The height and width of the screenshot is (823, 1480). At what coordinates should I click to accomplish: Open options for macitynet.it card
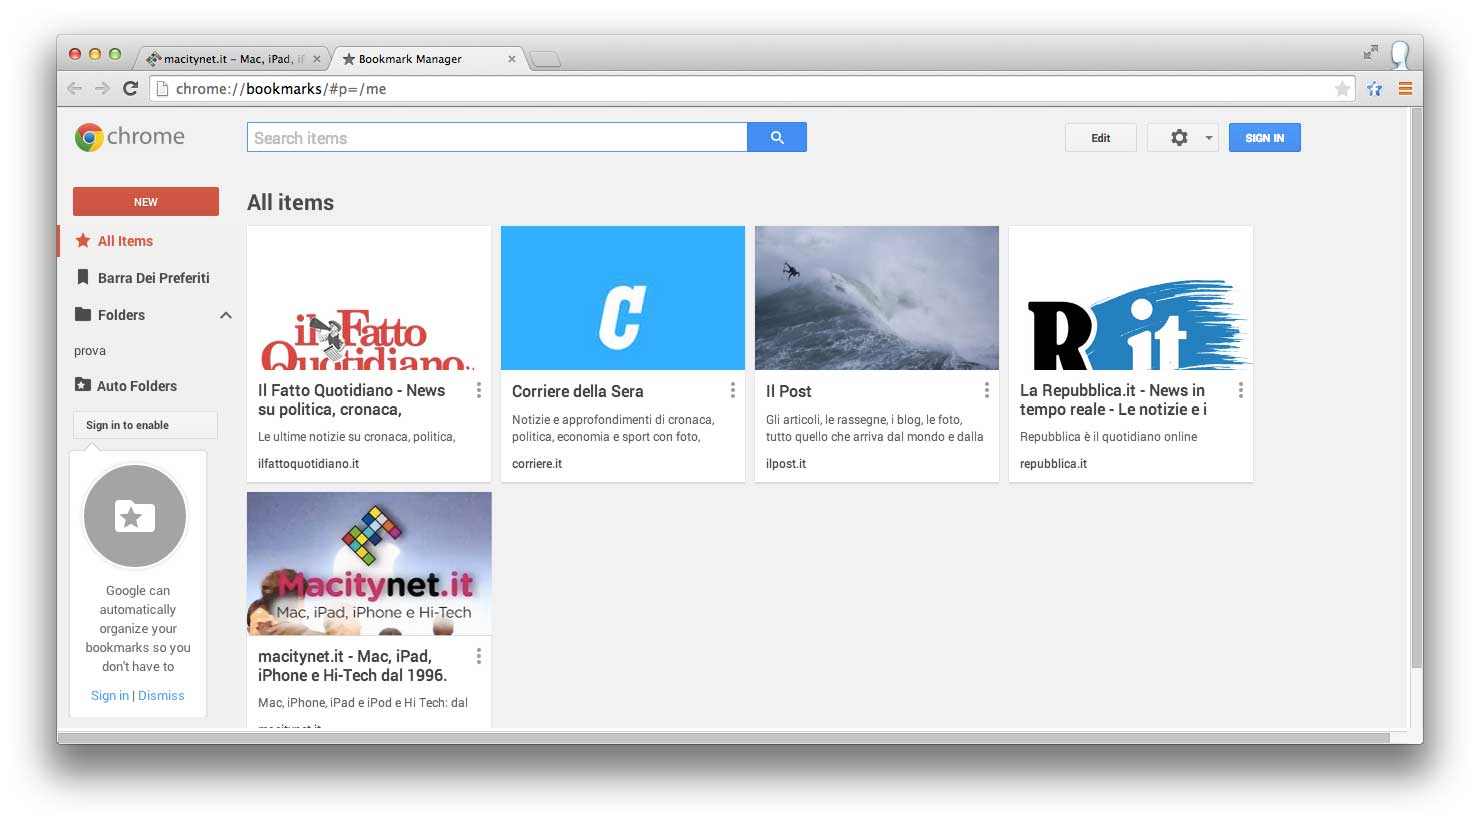pos(479,656)
